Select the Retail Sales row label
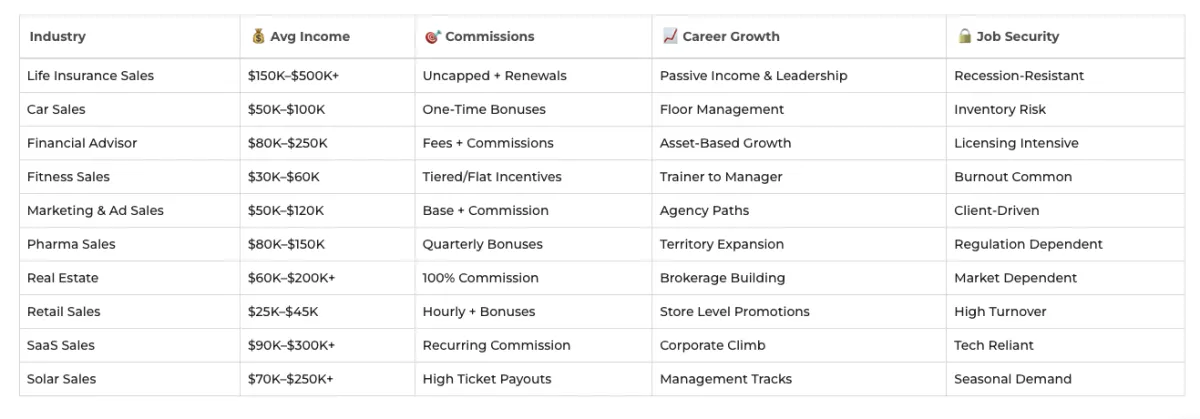This screenshot has width=1200, height=419. pyautogui.click(x=64, y=312)
